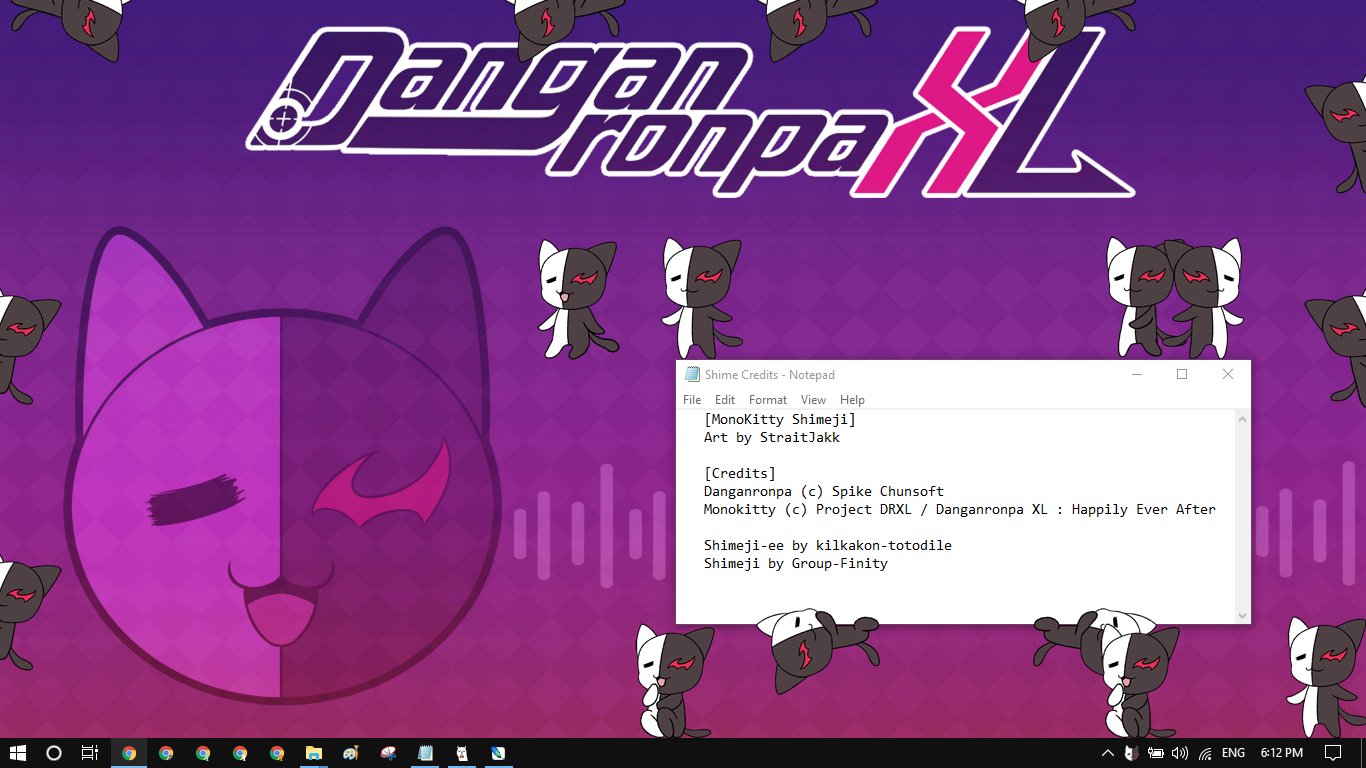Image resolution: width=1366 pixels, height=768 pixels.
Task: Check the battery status tray icon
Action: (1156, 753)
